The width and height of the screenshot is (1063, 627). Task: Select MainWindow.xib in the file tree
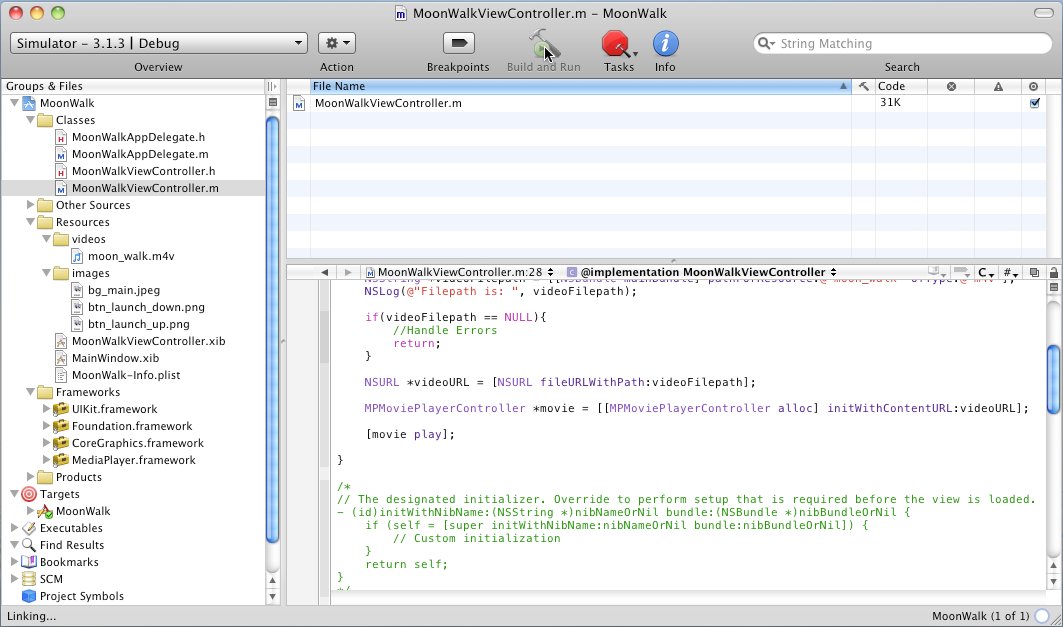(x=115, y=358)
